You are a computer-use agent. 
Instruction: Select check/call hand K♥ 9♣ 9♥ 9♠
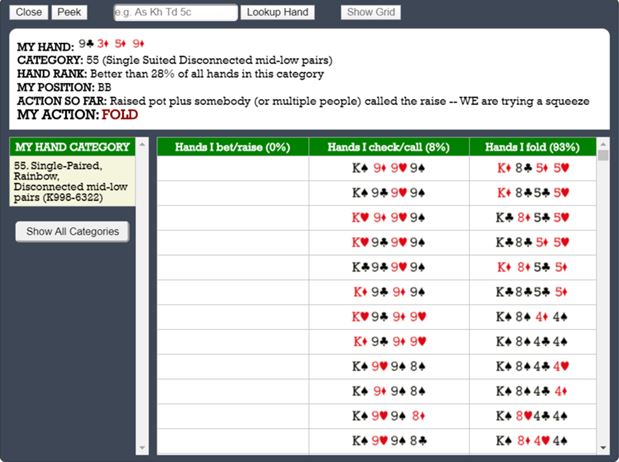(389, 242)
